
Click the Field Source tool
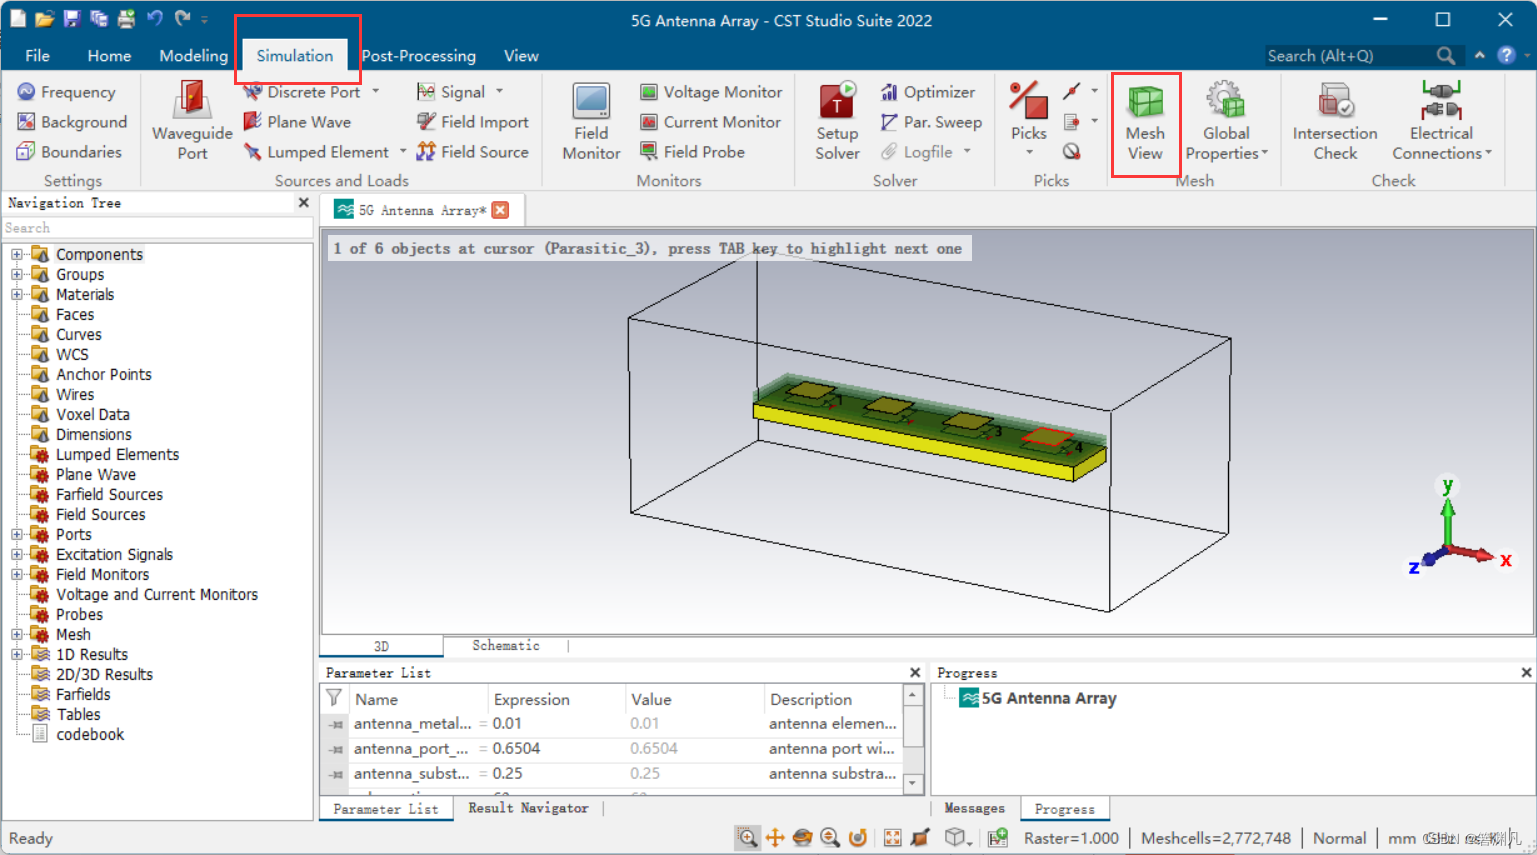(x=473, y=152)
